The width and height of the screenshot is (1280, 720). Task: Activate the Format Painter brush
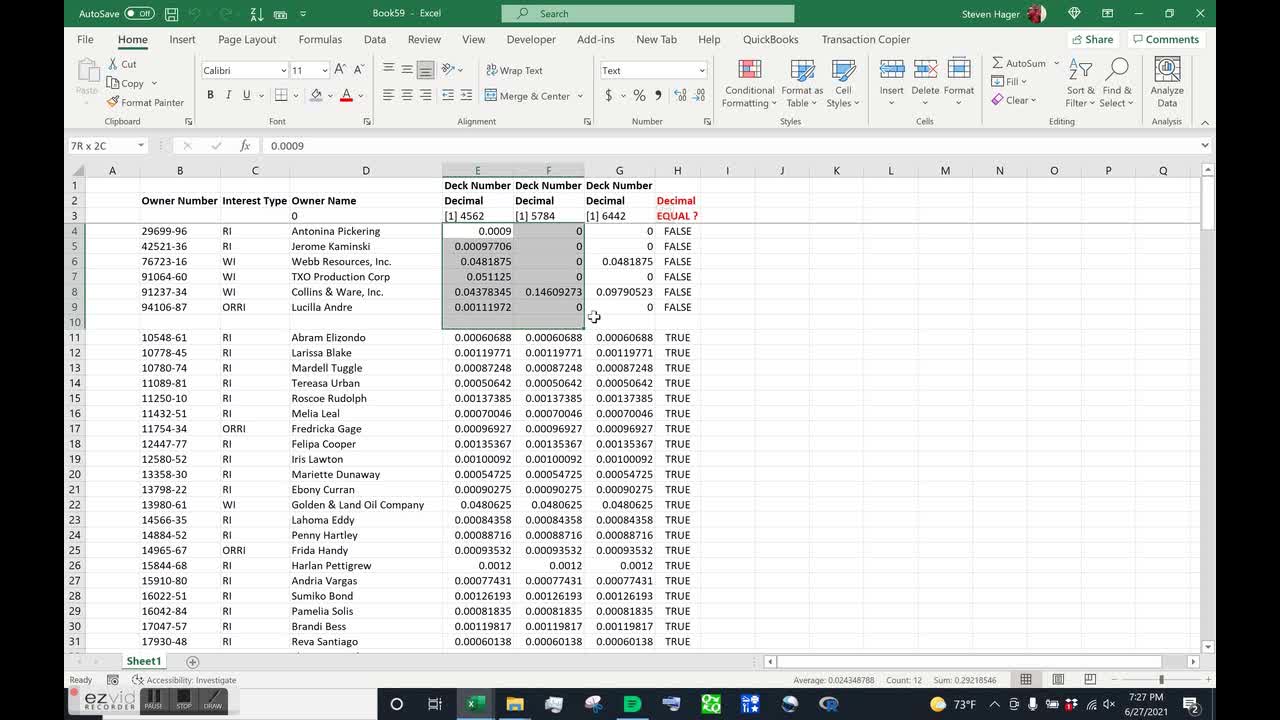(x=113, y=102)
